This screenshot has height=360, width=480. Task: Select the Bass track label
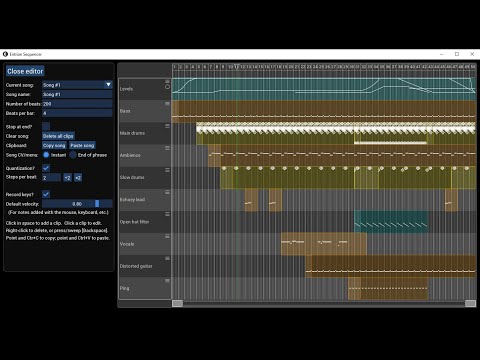coord(125,111)
